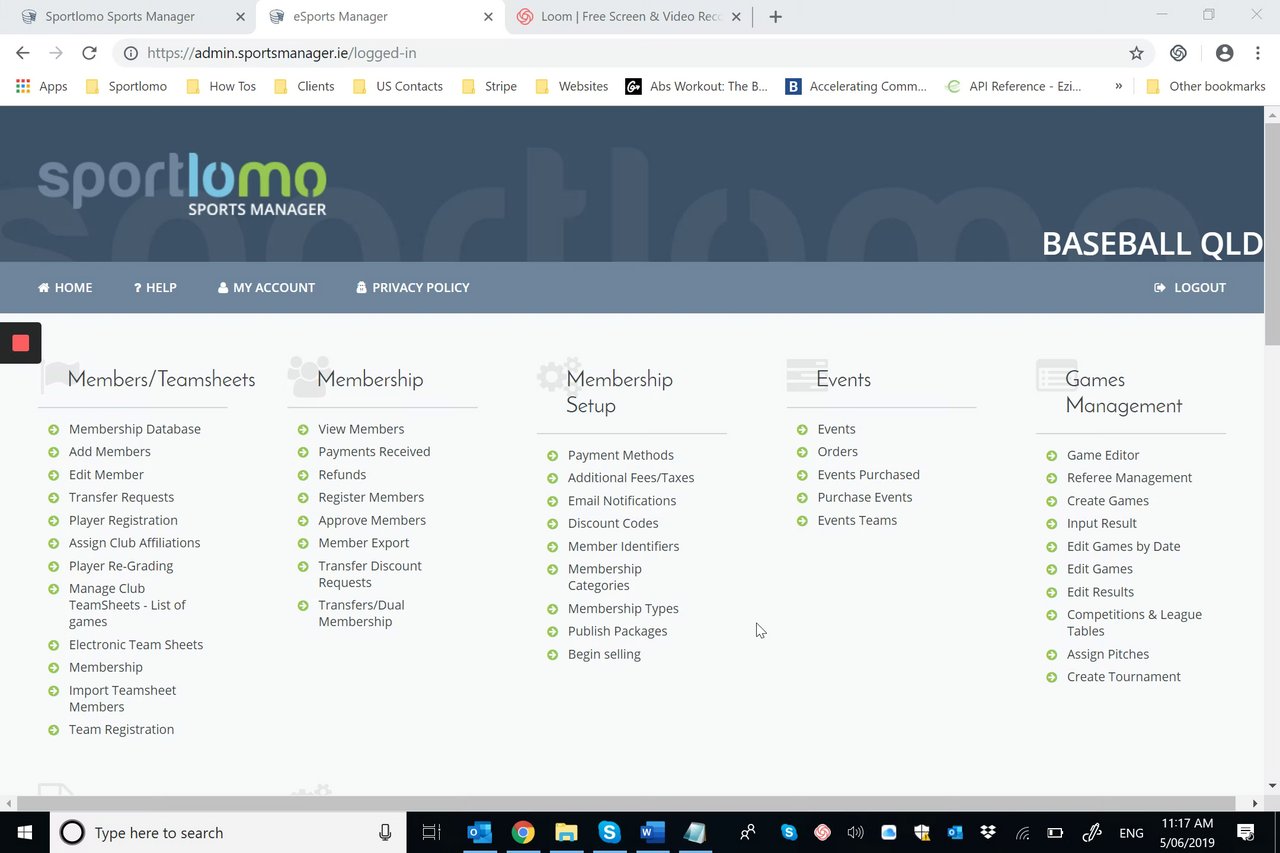
Task: Open MY ACCOUNT in navigation bar
Action: (266, 287)
